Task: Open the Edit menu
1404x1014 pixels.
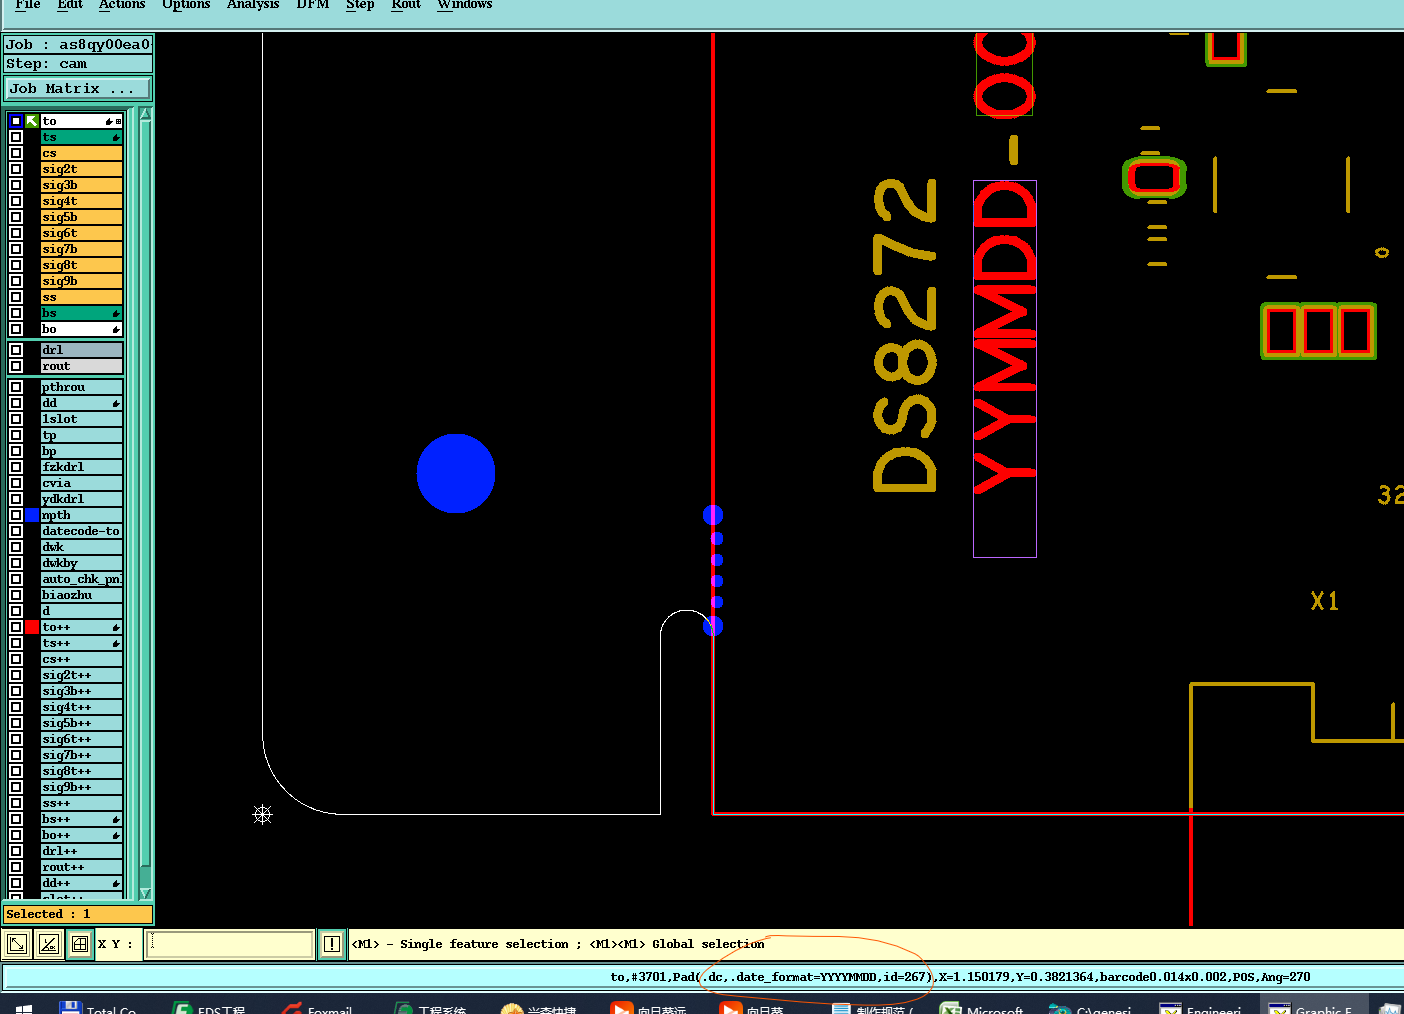Action: coord(70,5)
